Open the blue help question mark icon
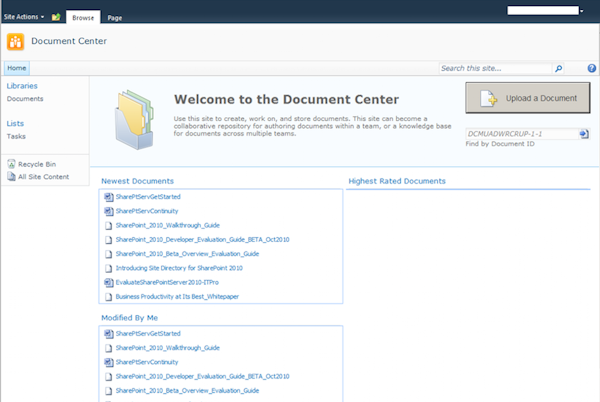This screenshot has height=402, width=600. pos(592,68)
